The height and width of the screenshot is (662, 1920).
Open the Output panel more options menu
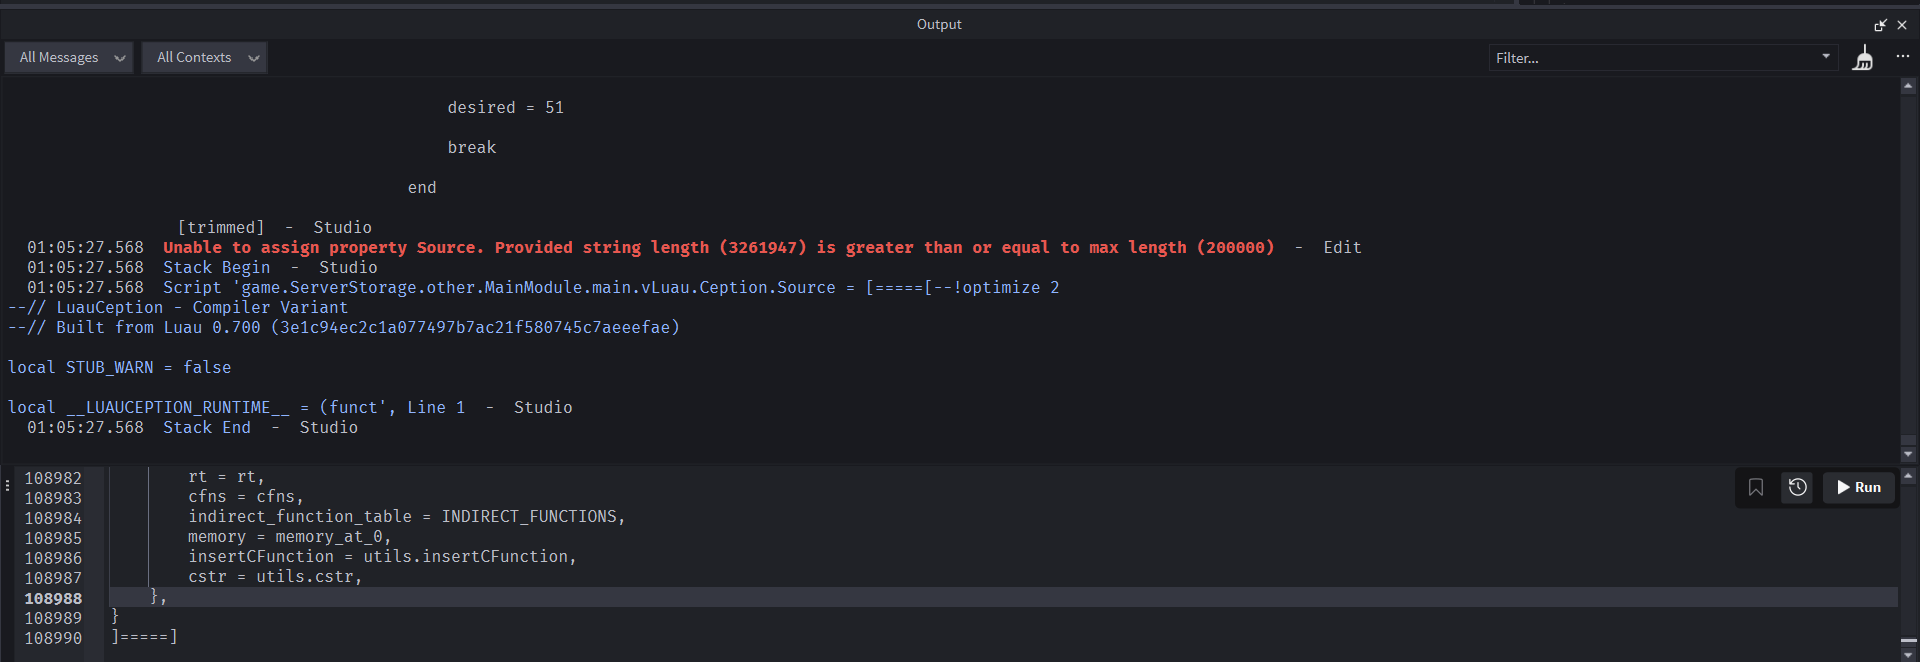1902,57
